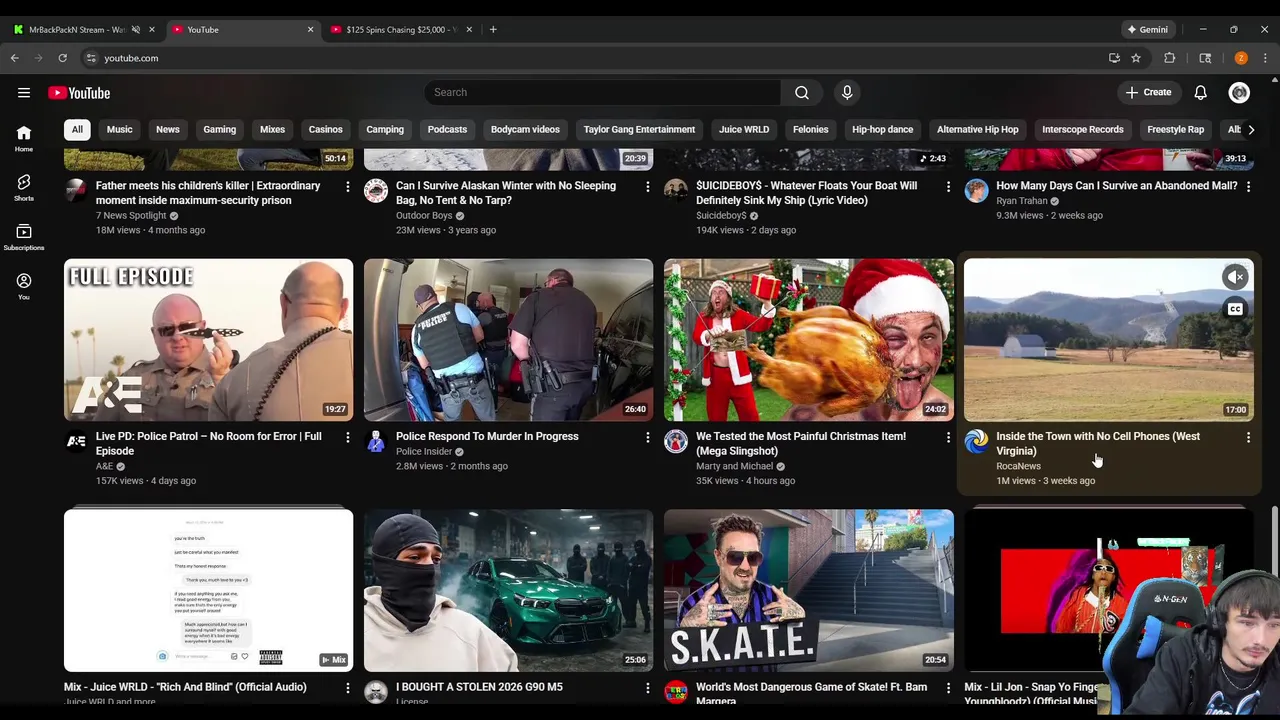Open Live PD: Police Patrol video title
The image size is (1280, 720).
[x=208, y=443]
